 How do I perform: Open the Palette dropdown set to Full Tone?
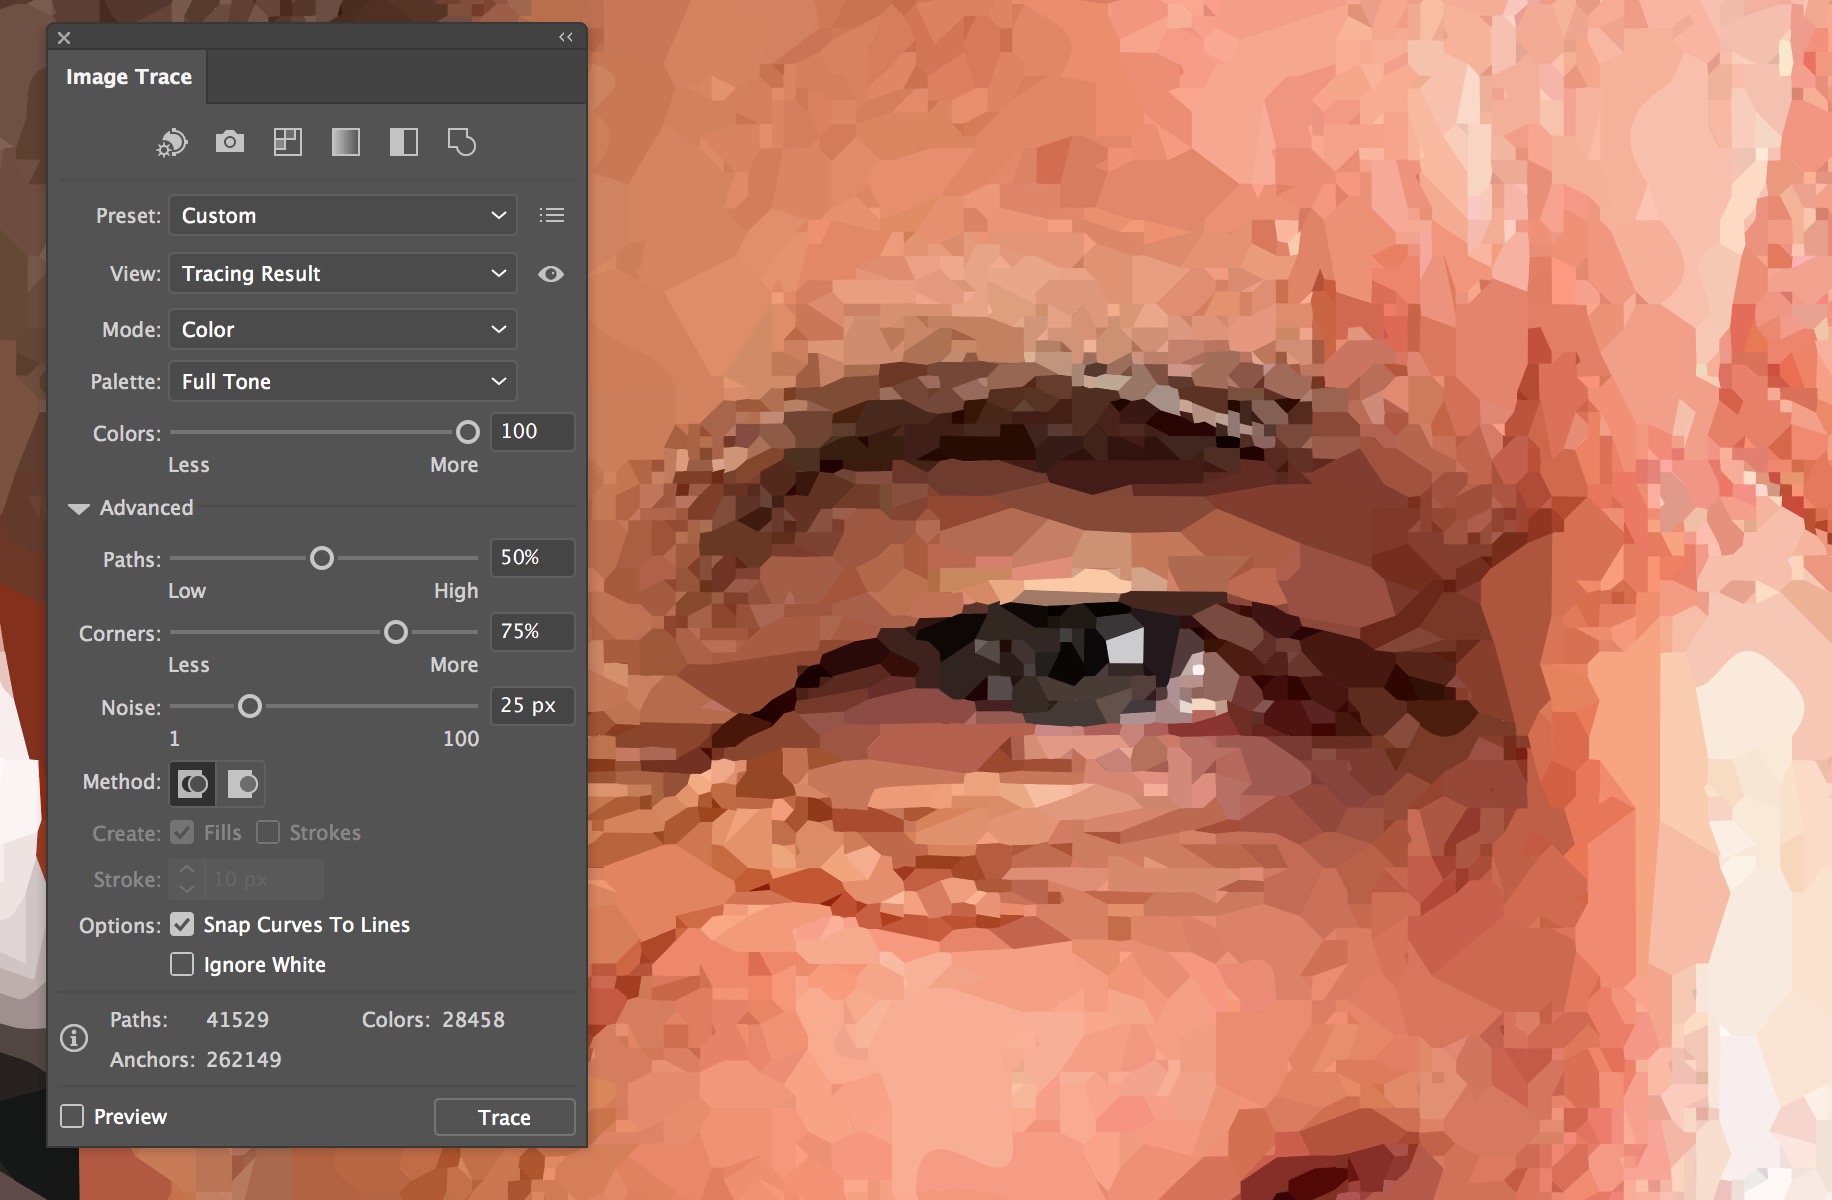coord(343,381)
